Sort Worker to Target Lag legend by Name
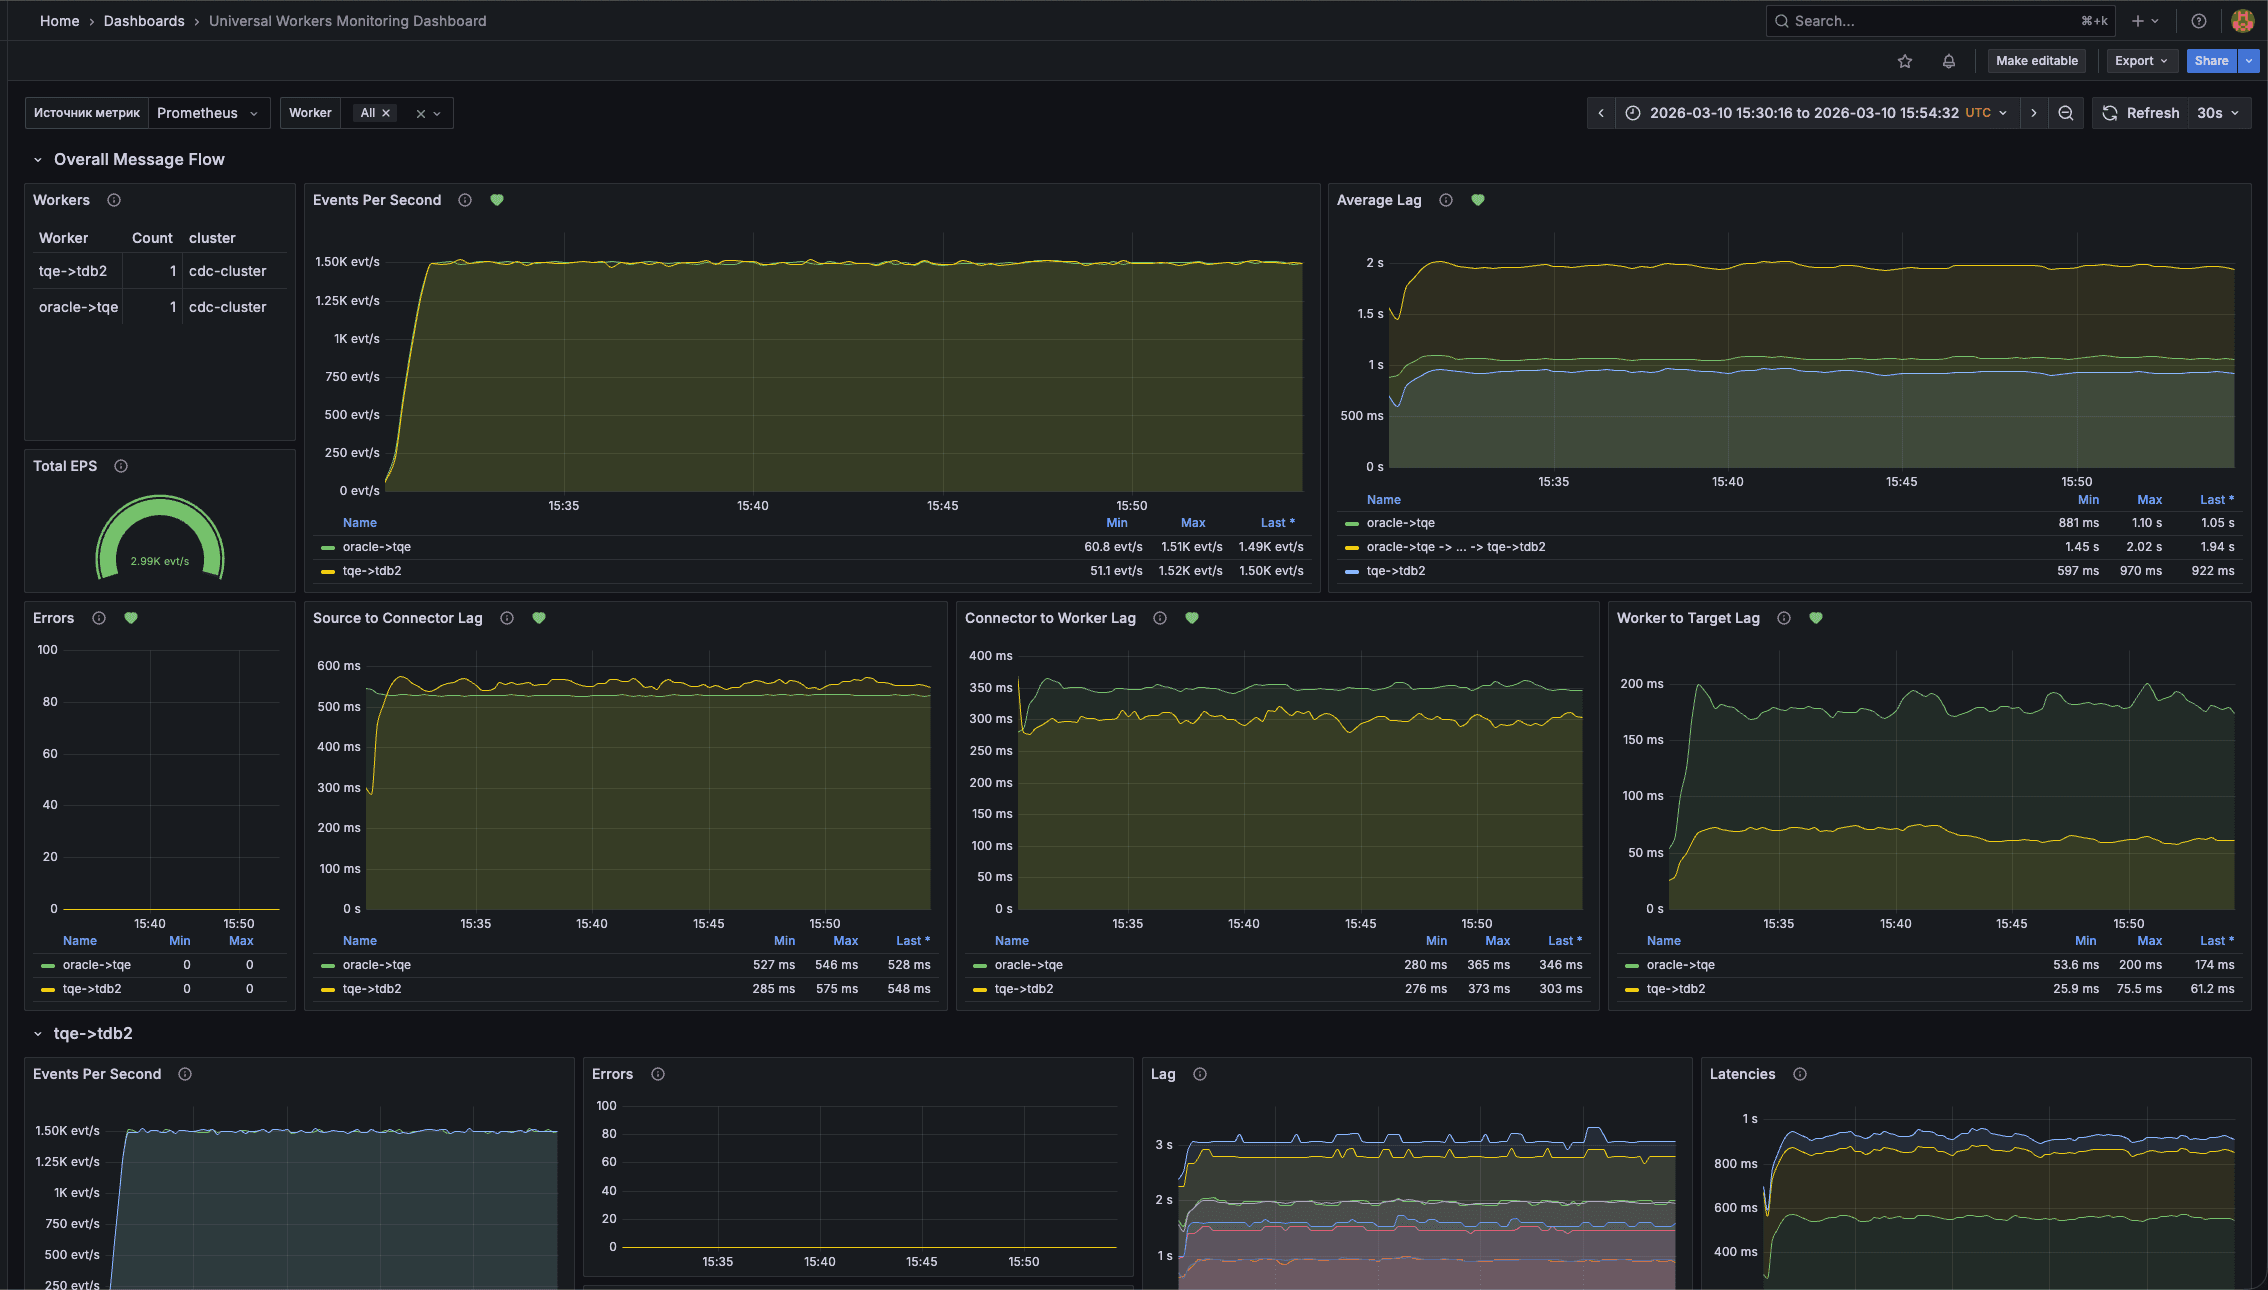 pyautogui.click(x=1664, y=941)
